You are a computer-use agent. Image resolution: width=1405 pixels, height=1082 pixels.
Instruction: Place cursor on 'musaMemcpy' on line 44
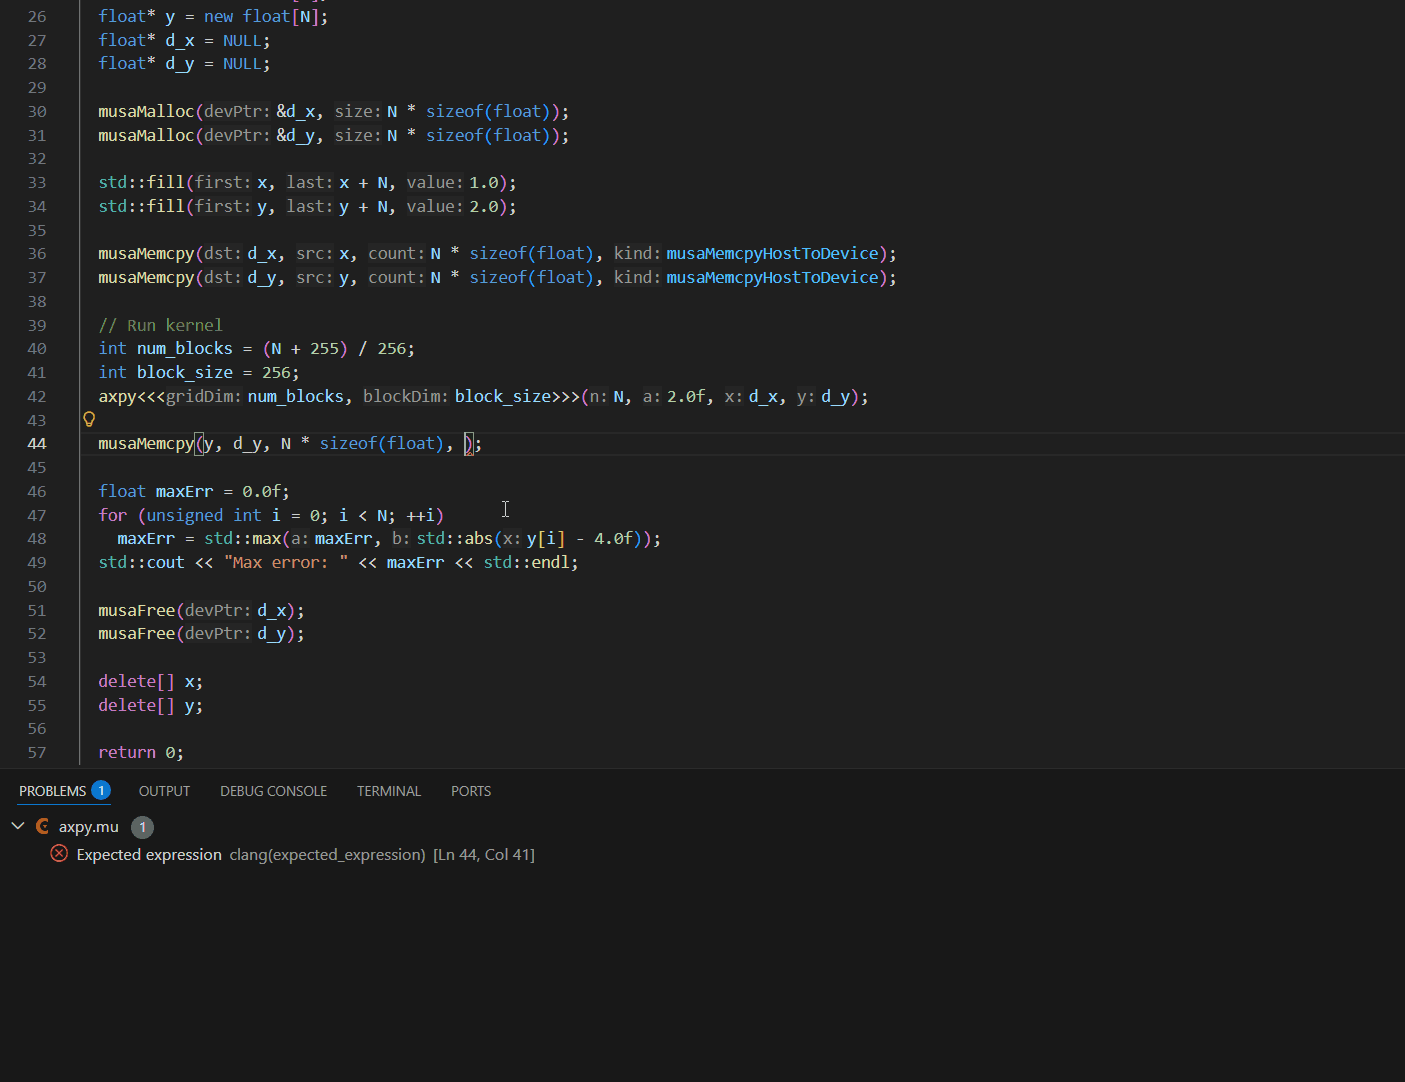tap(146, 443)
